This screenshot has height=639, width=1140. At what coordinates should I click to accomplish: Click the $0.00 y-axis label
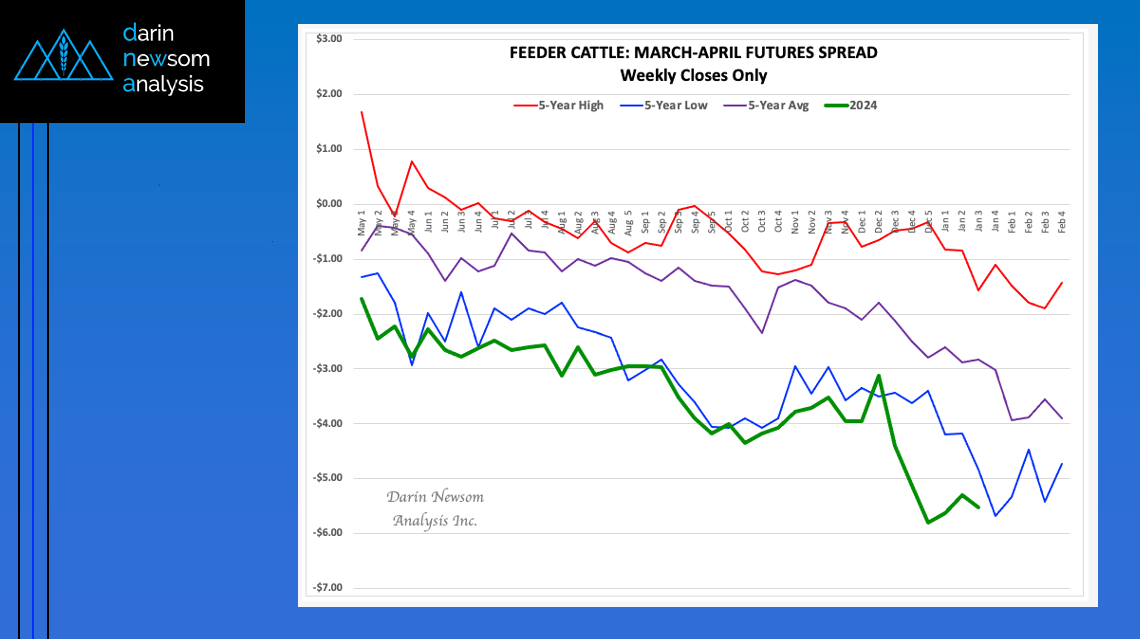(x=329, y=204)
